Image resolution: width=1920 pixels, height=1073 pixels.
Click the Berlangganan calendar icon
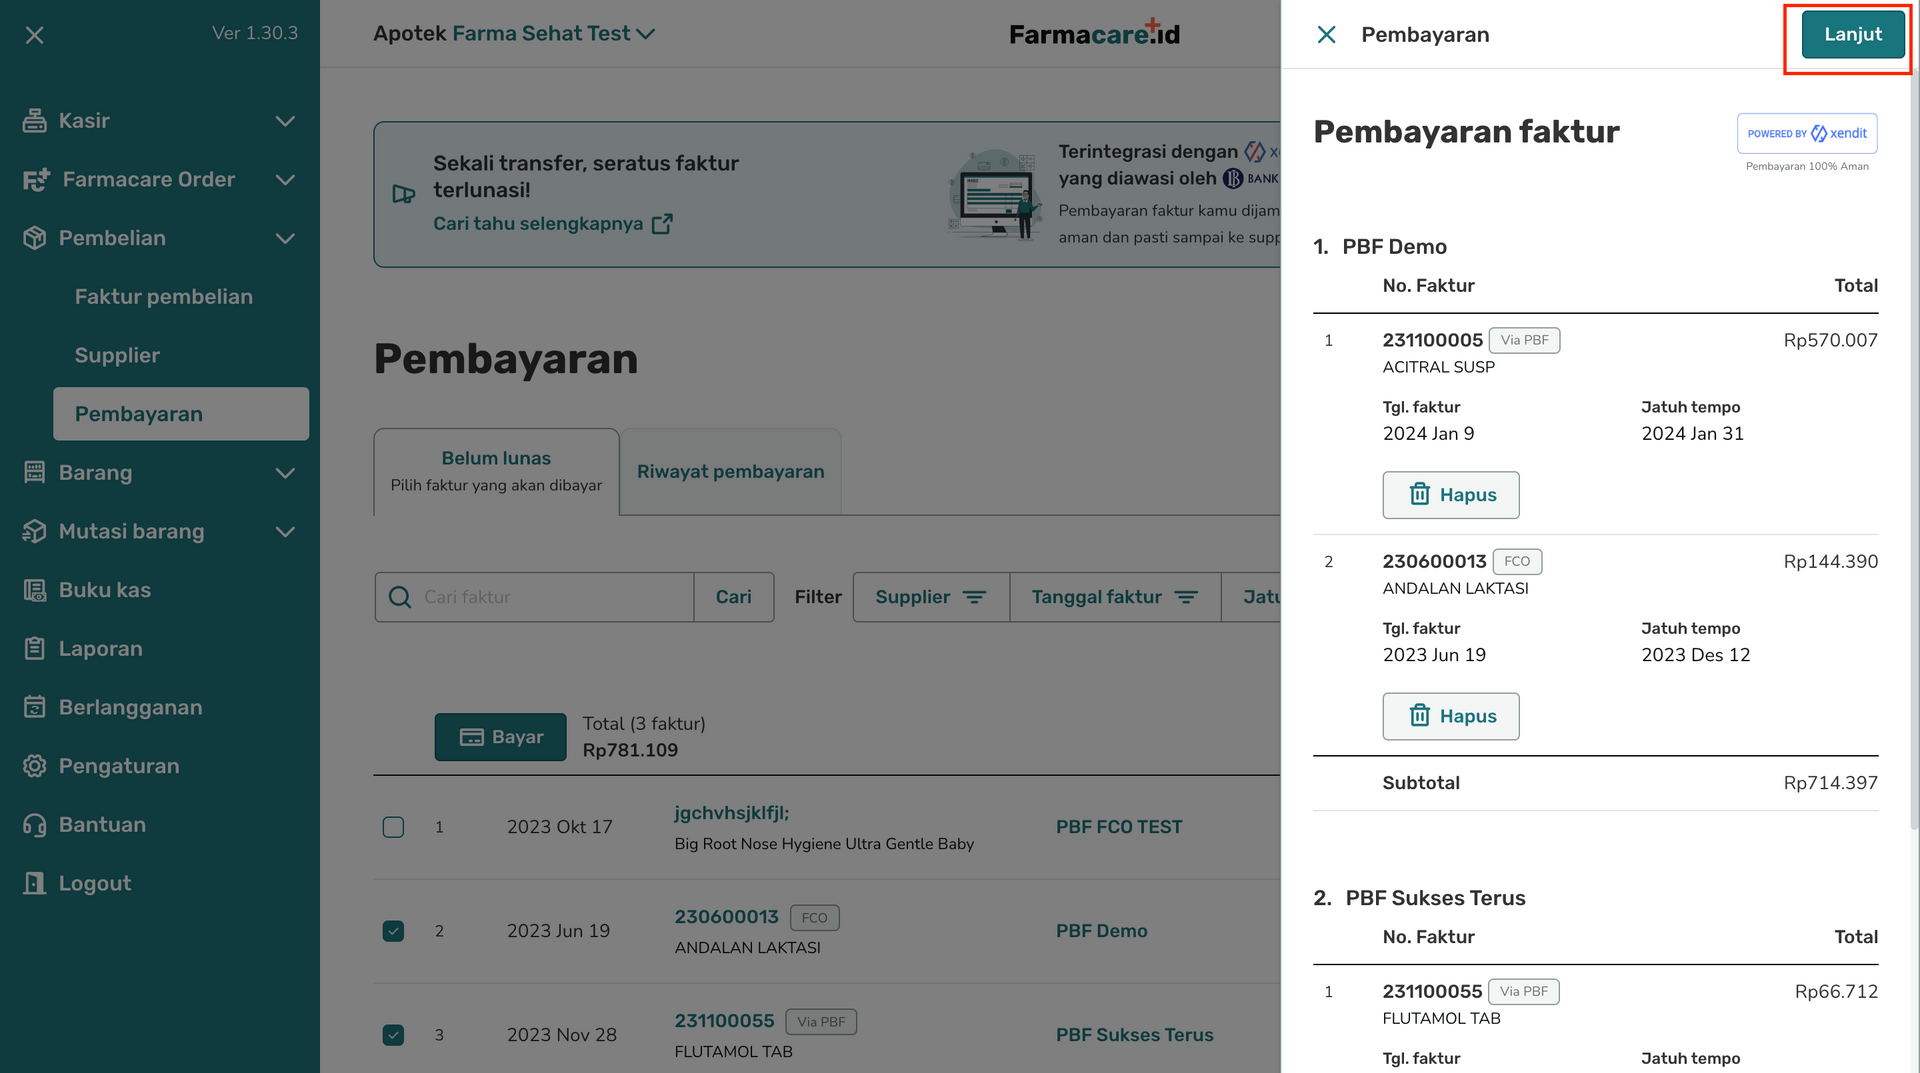pyautogui.click(x=35, y=707)
